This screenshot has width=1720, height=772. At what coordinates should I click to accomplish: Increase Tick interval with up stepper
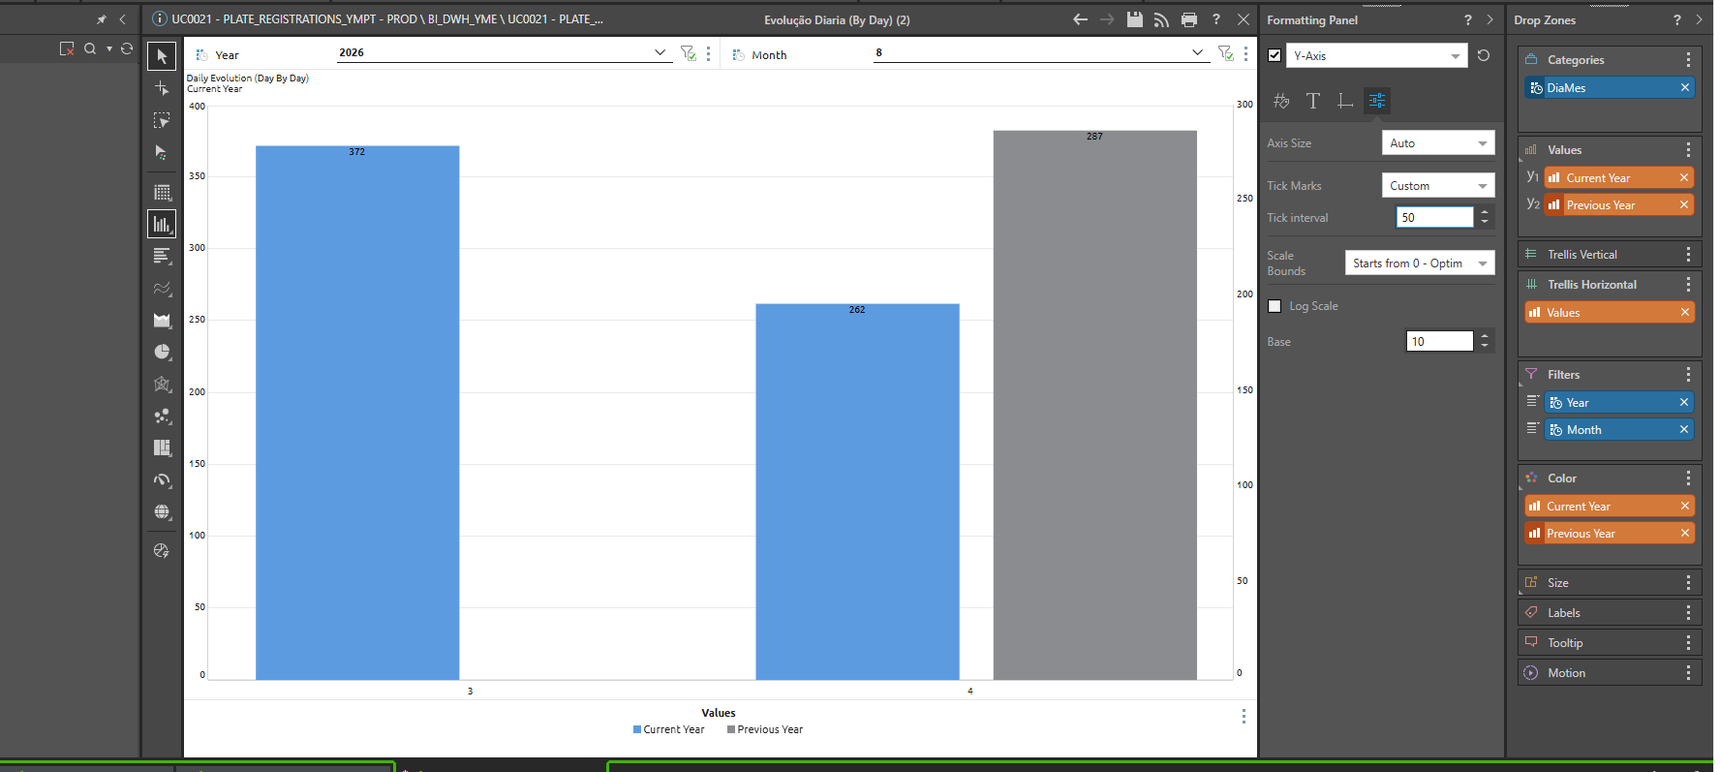coord(1485,212)
